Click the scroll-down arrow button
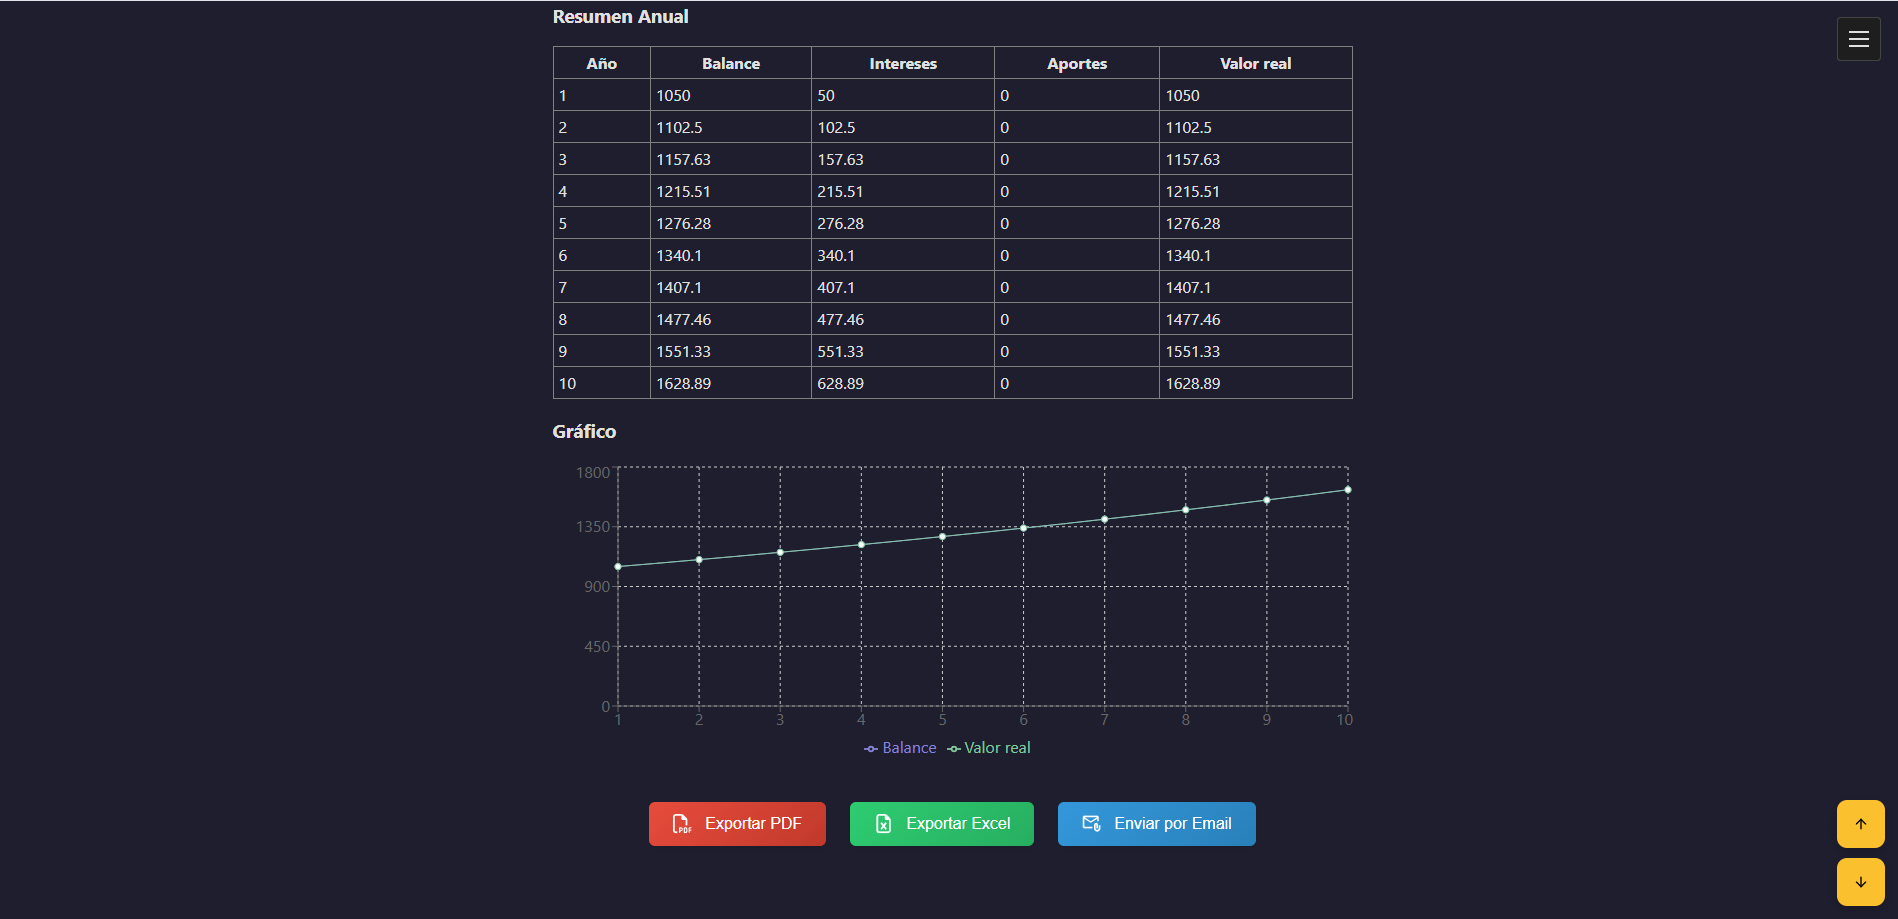Viewport: 1898px width, 919px height. [x=1860, y=882]
